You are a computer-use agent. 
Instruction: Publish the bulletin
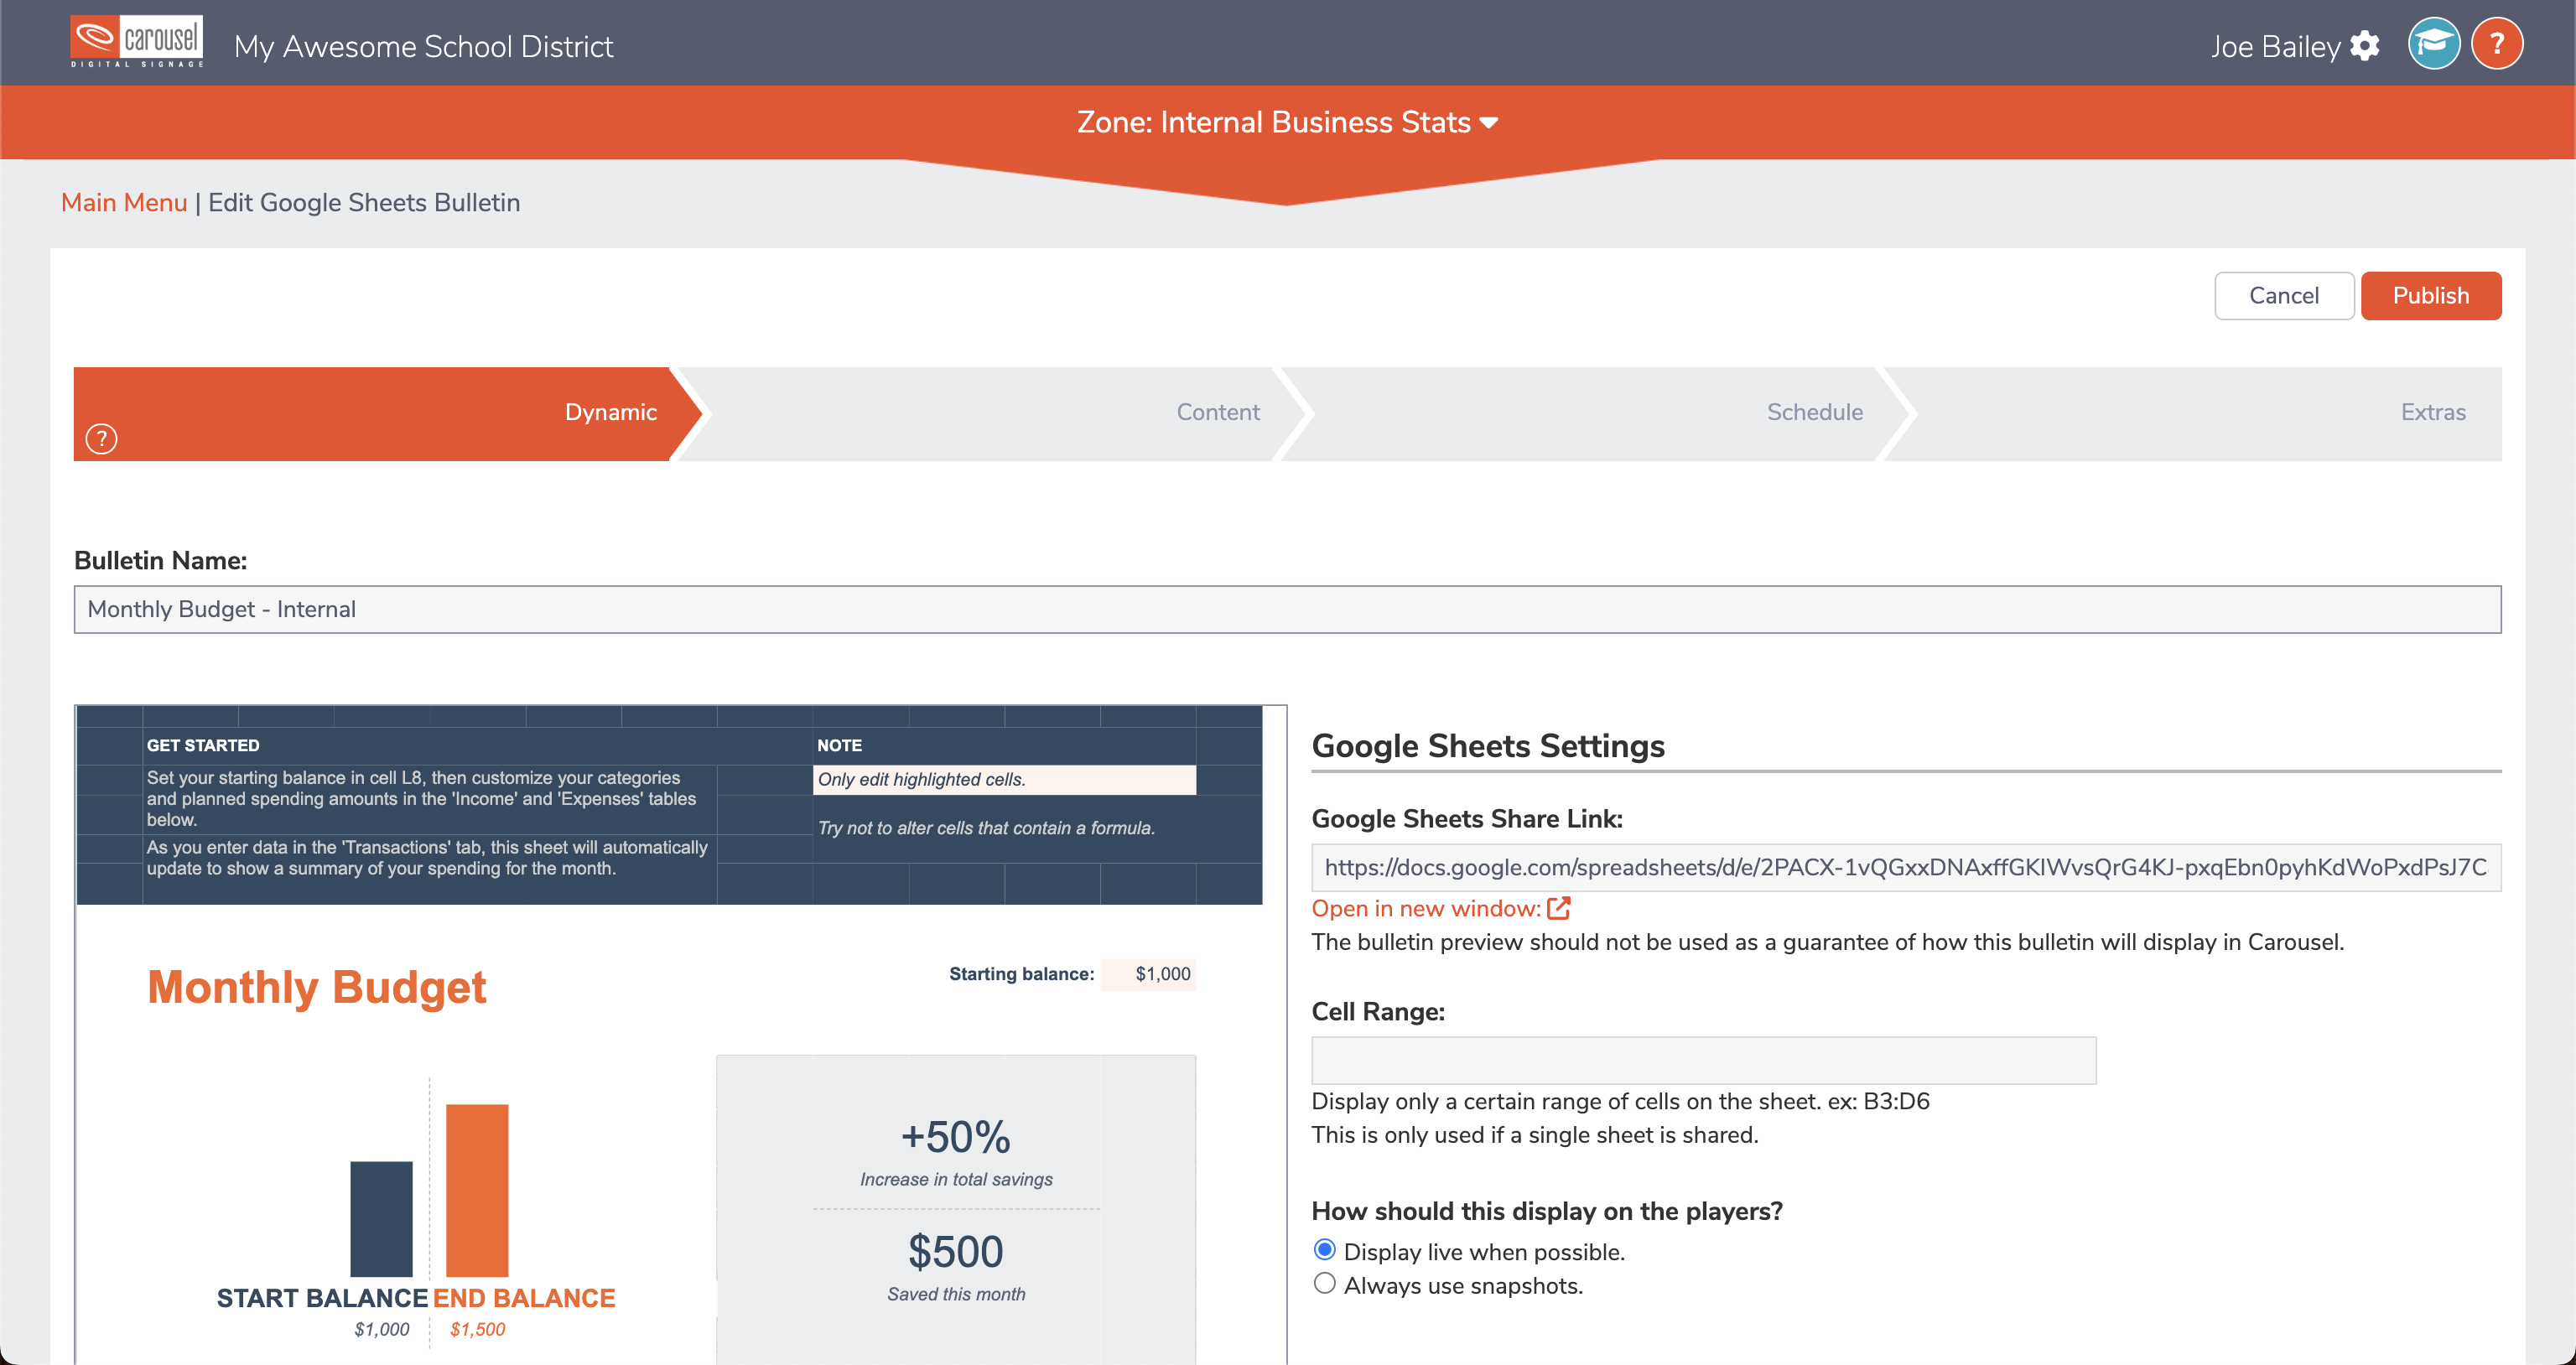(2431, 296)
